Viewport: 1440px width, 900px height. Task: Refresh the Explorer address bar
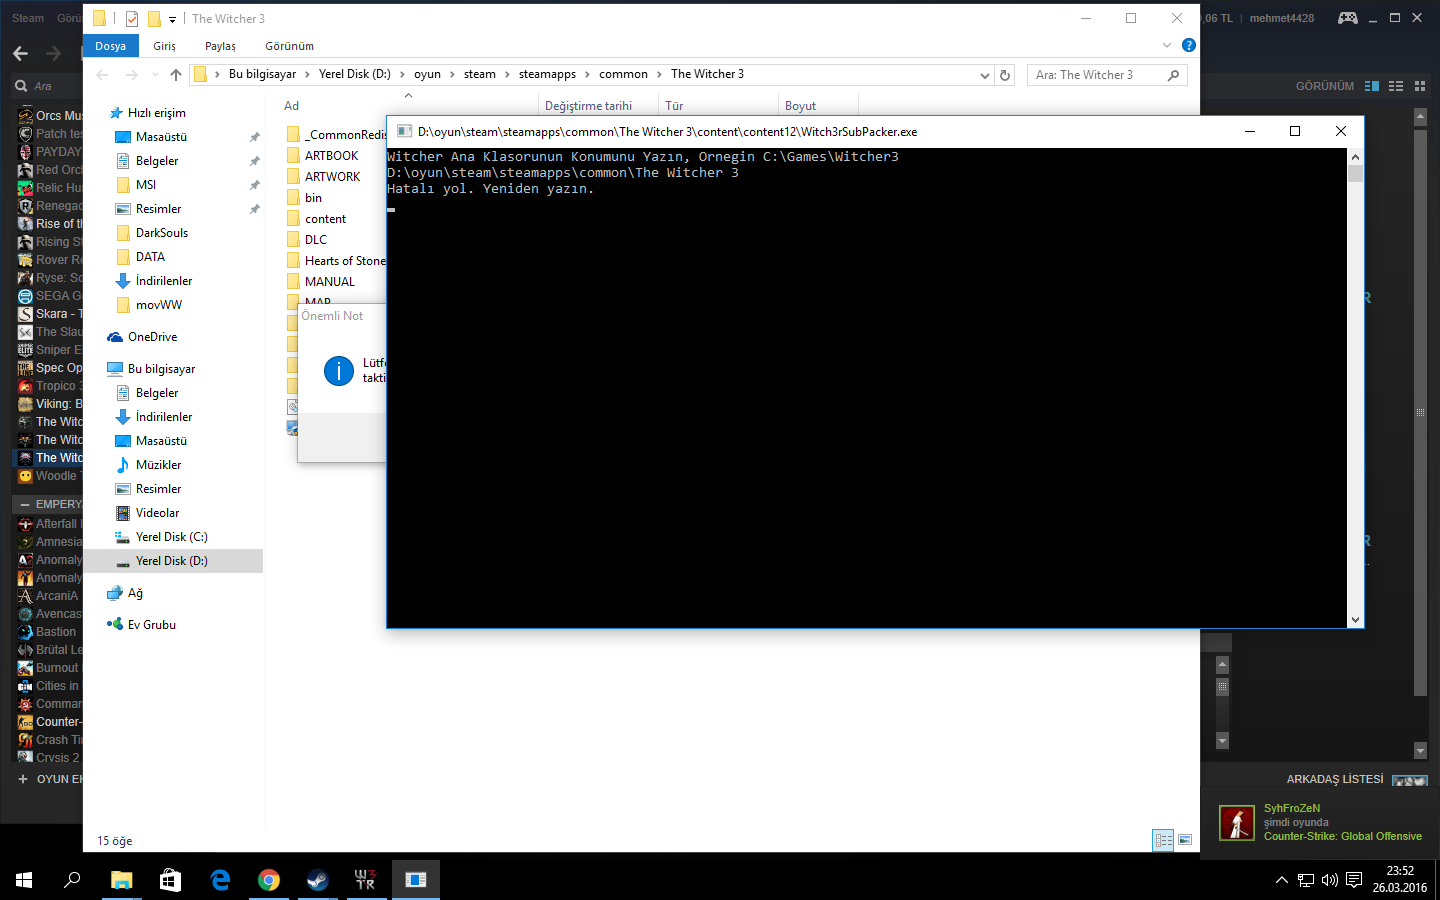(x=1005, y=75)
